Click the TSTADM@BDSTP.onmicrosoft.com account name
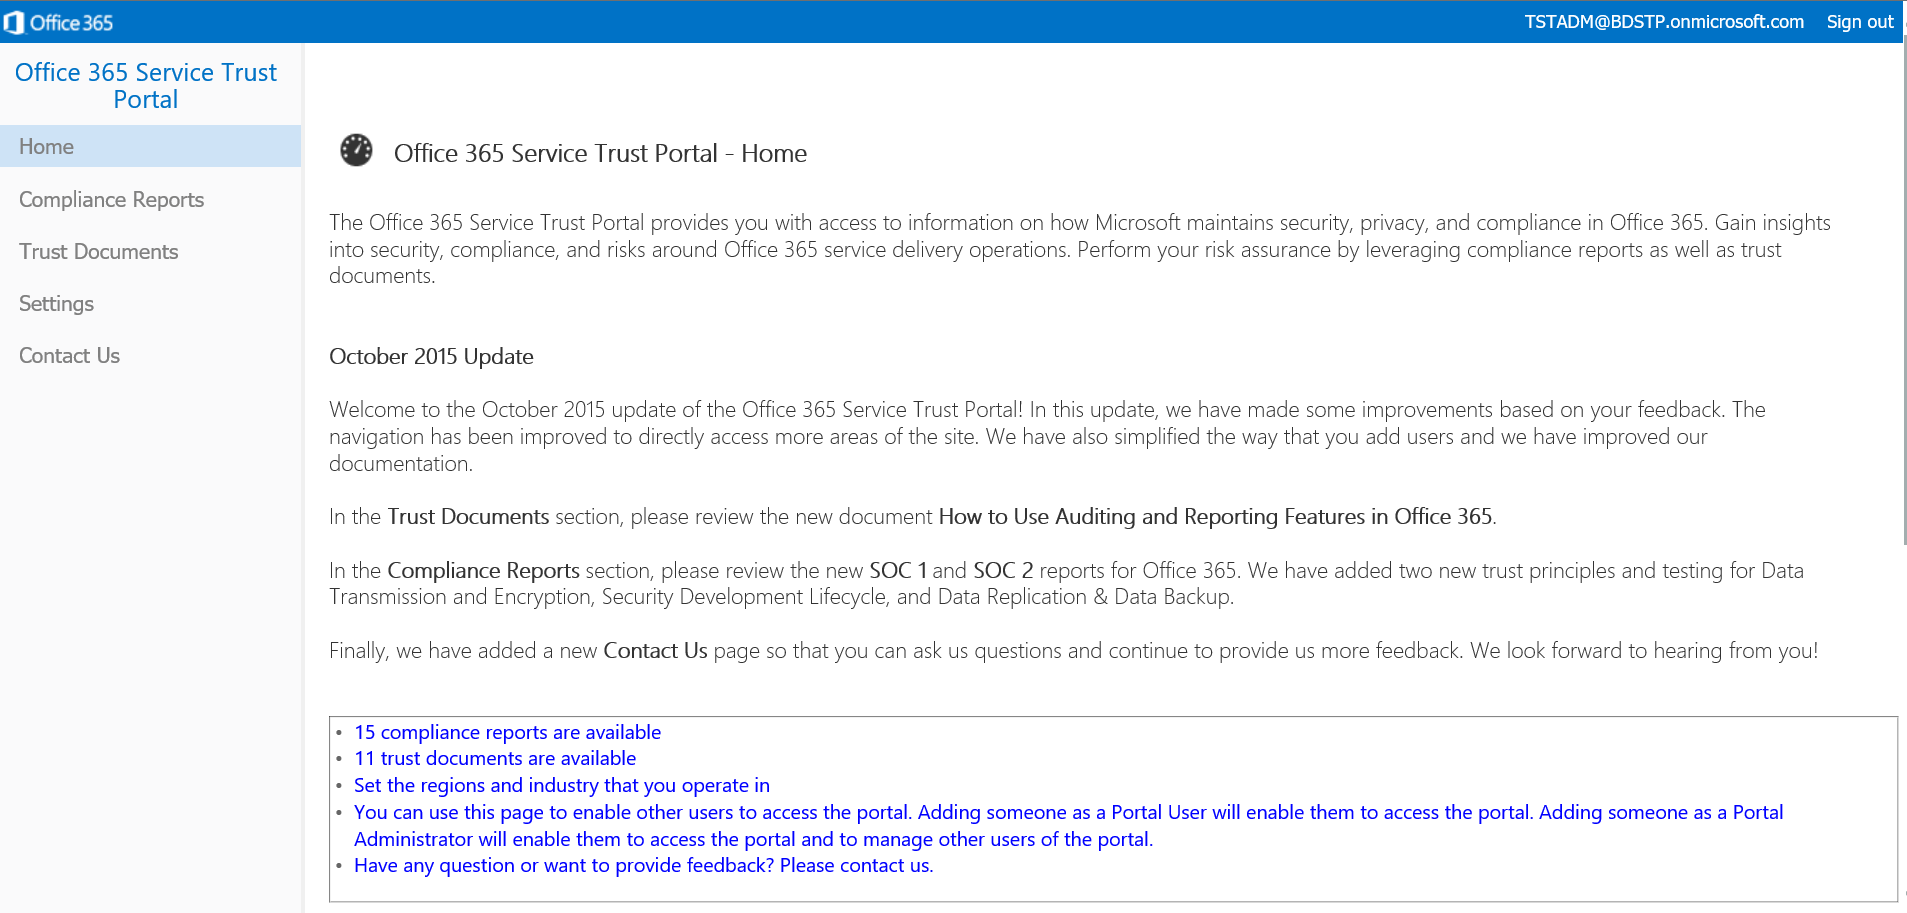The image size is (1907, 913). pyautogui.click(x=1663, y=21)
